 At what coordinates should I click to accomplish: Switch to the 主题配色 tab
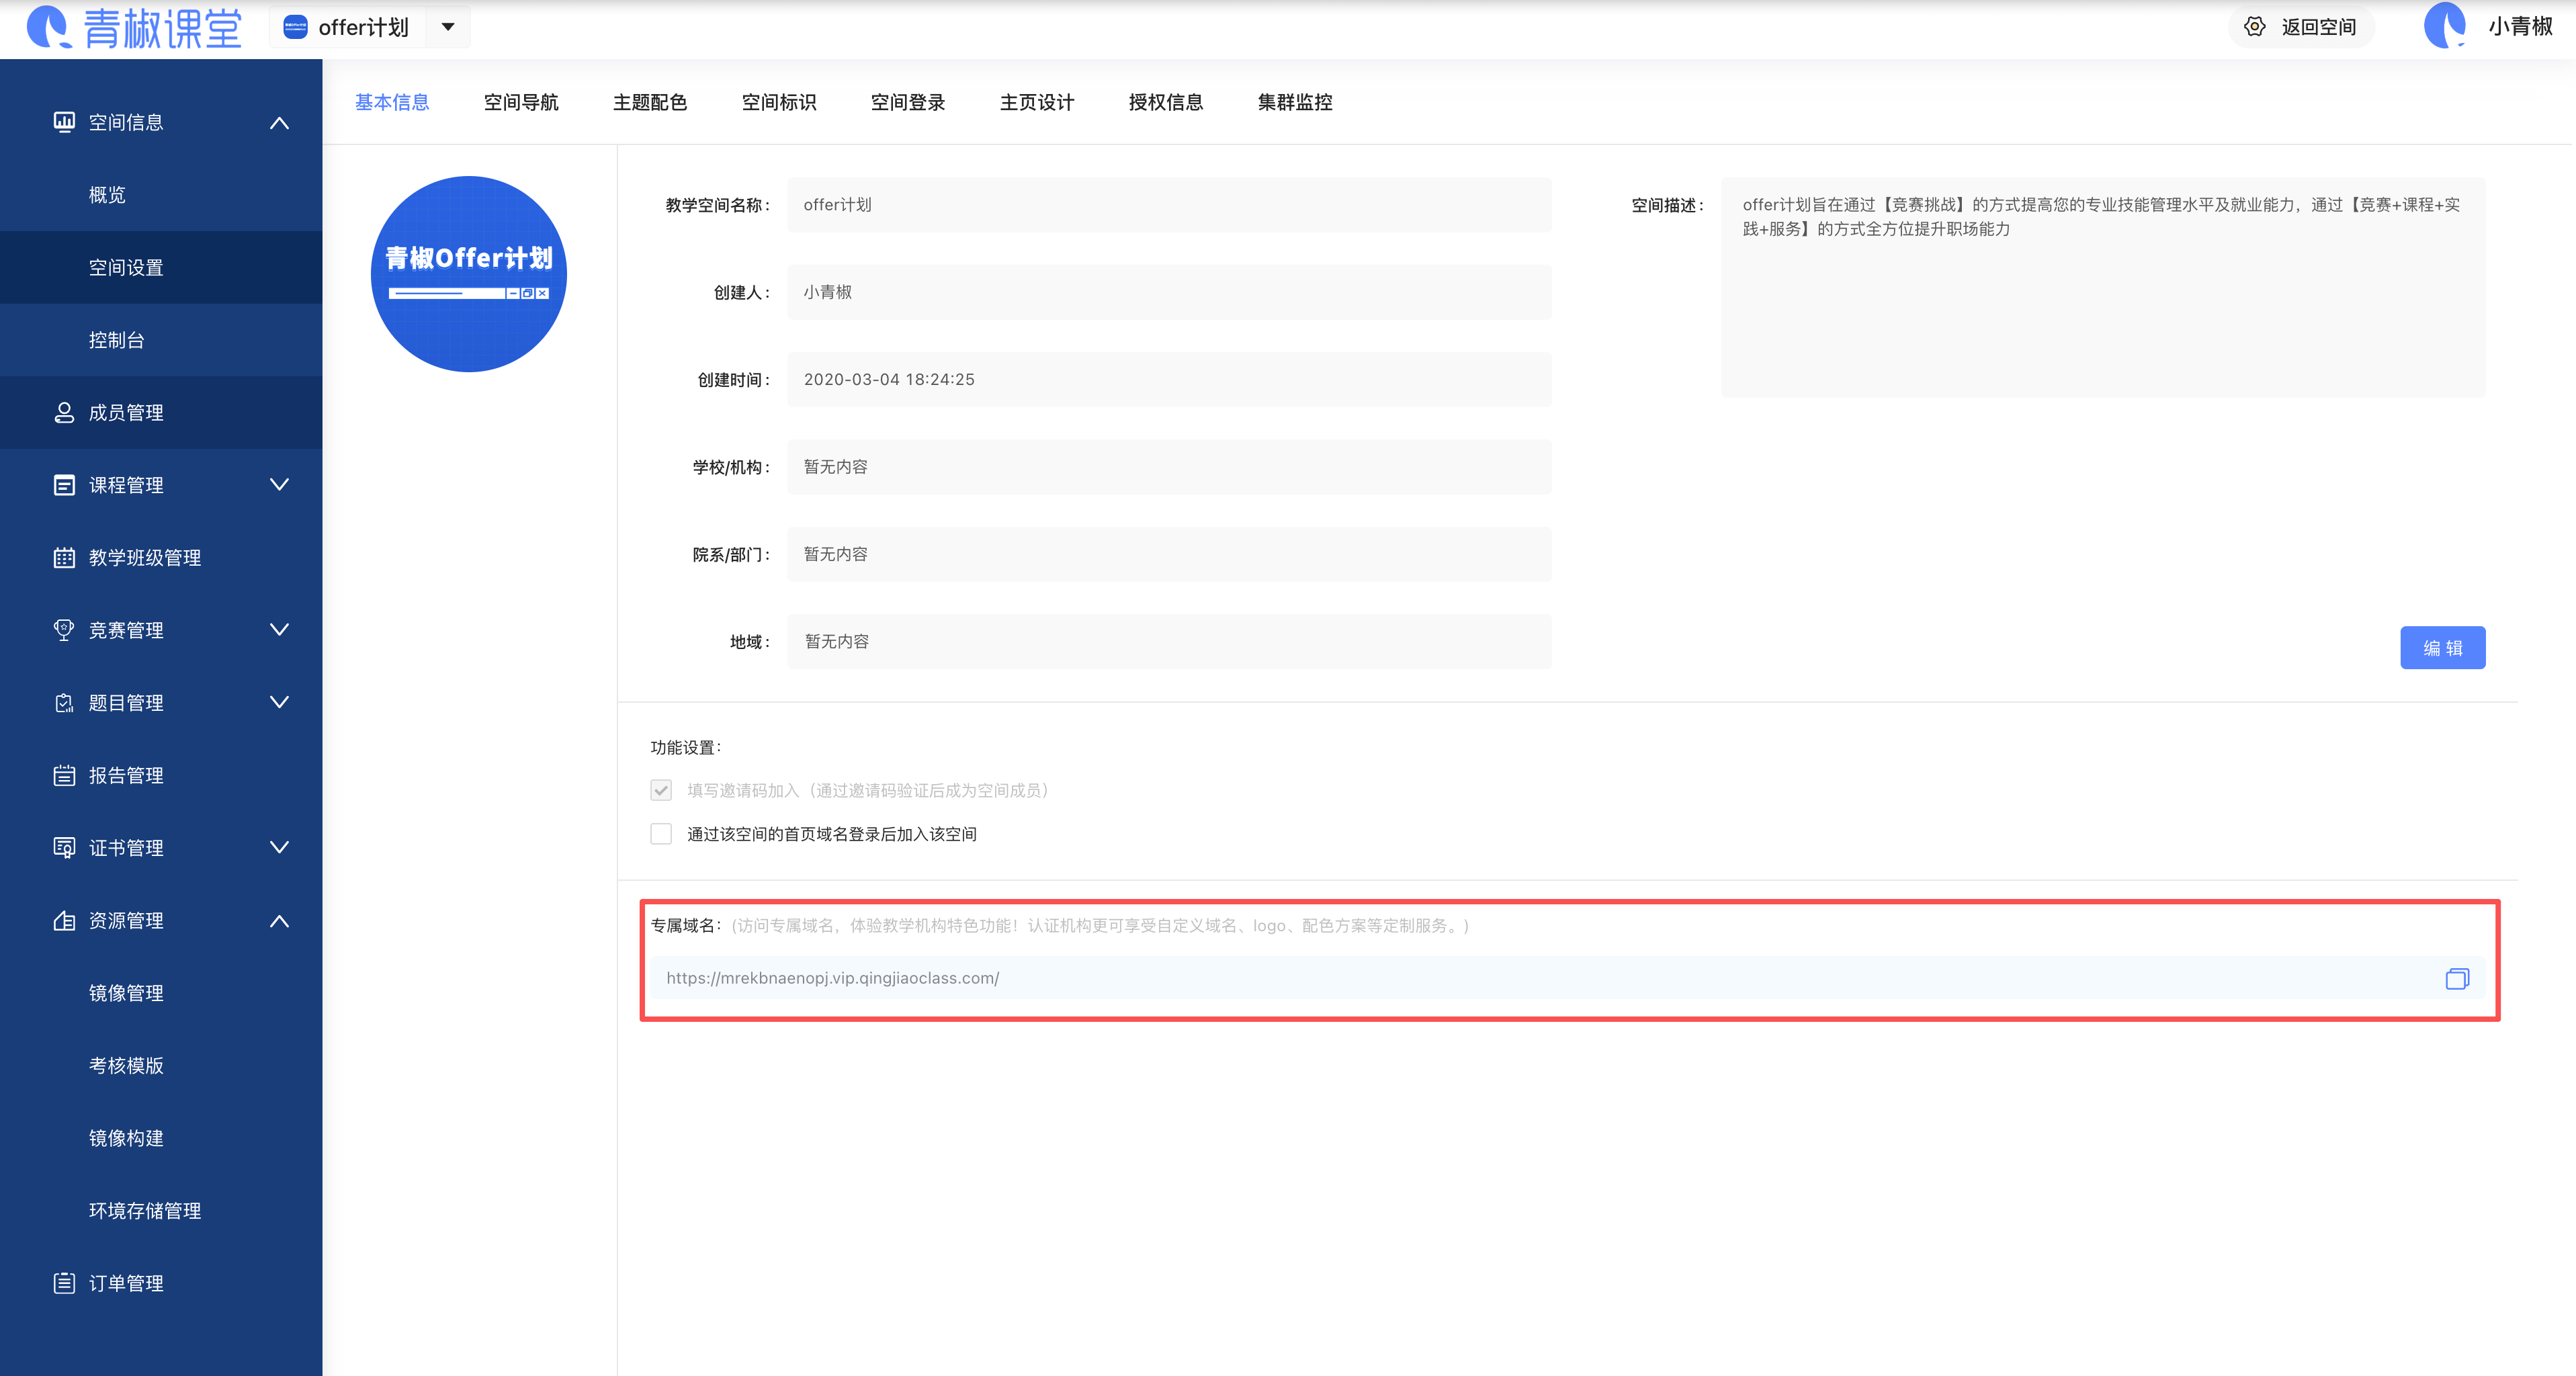(x=649, y=102)
